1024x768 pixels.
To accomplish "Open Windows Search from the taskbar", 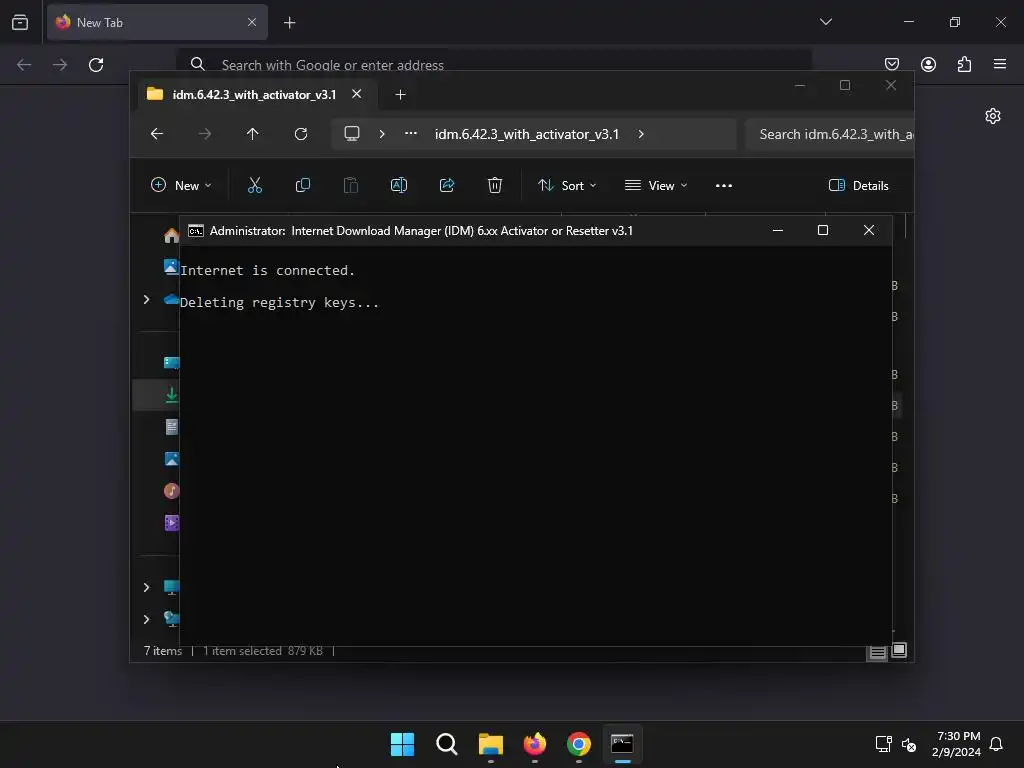I will tap(447, 744).
